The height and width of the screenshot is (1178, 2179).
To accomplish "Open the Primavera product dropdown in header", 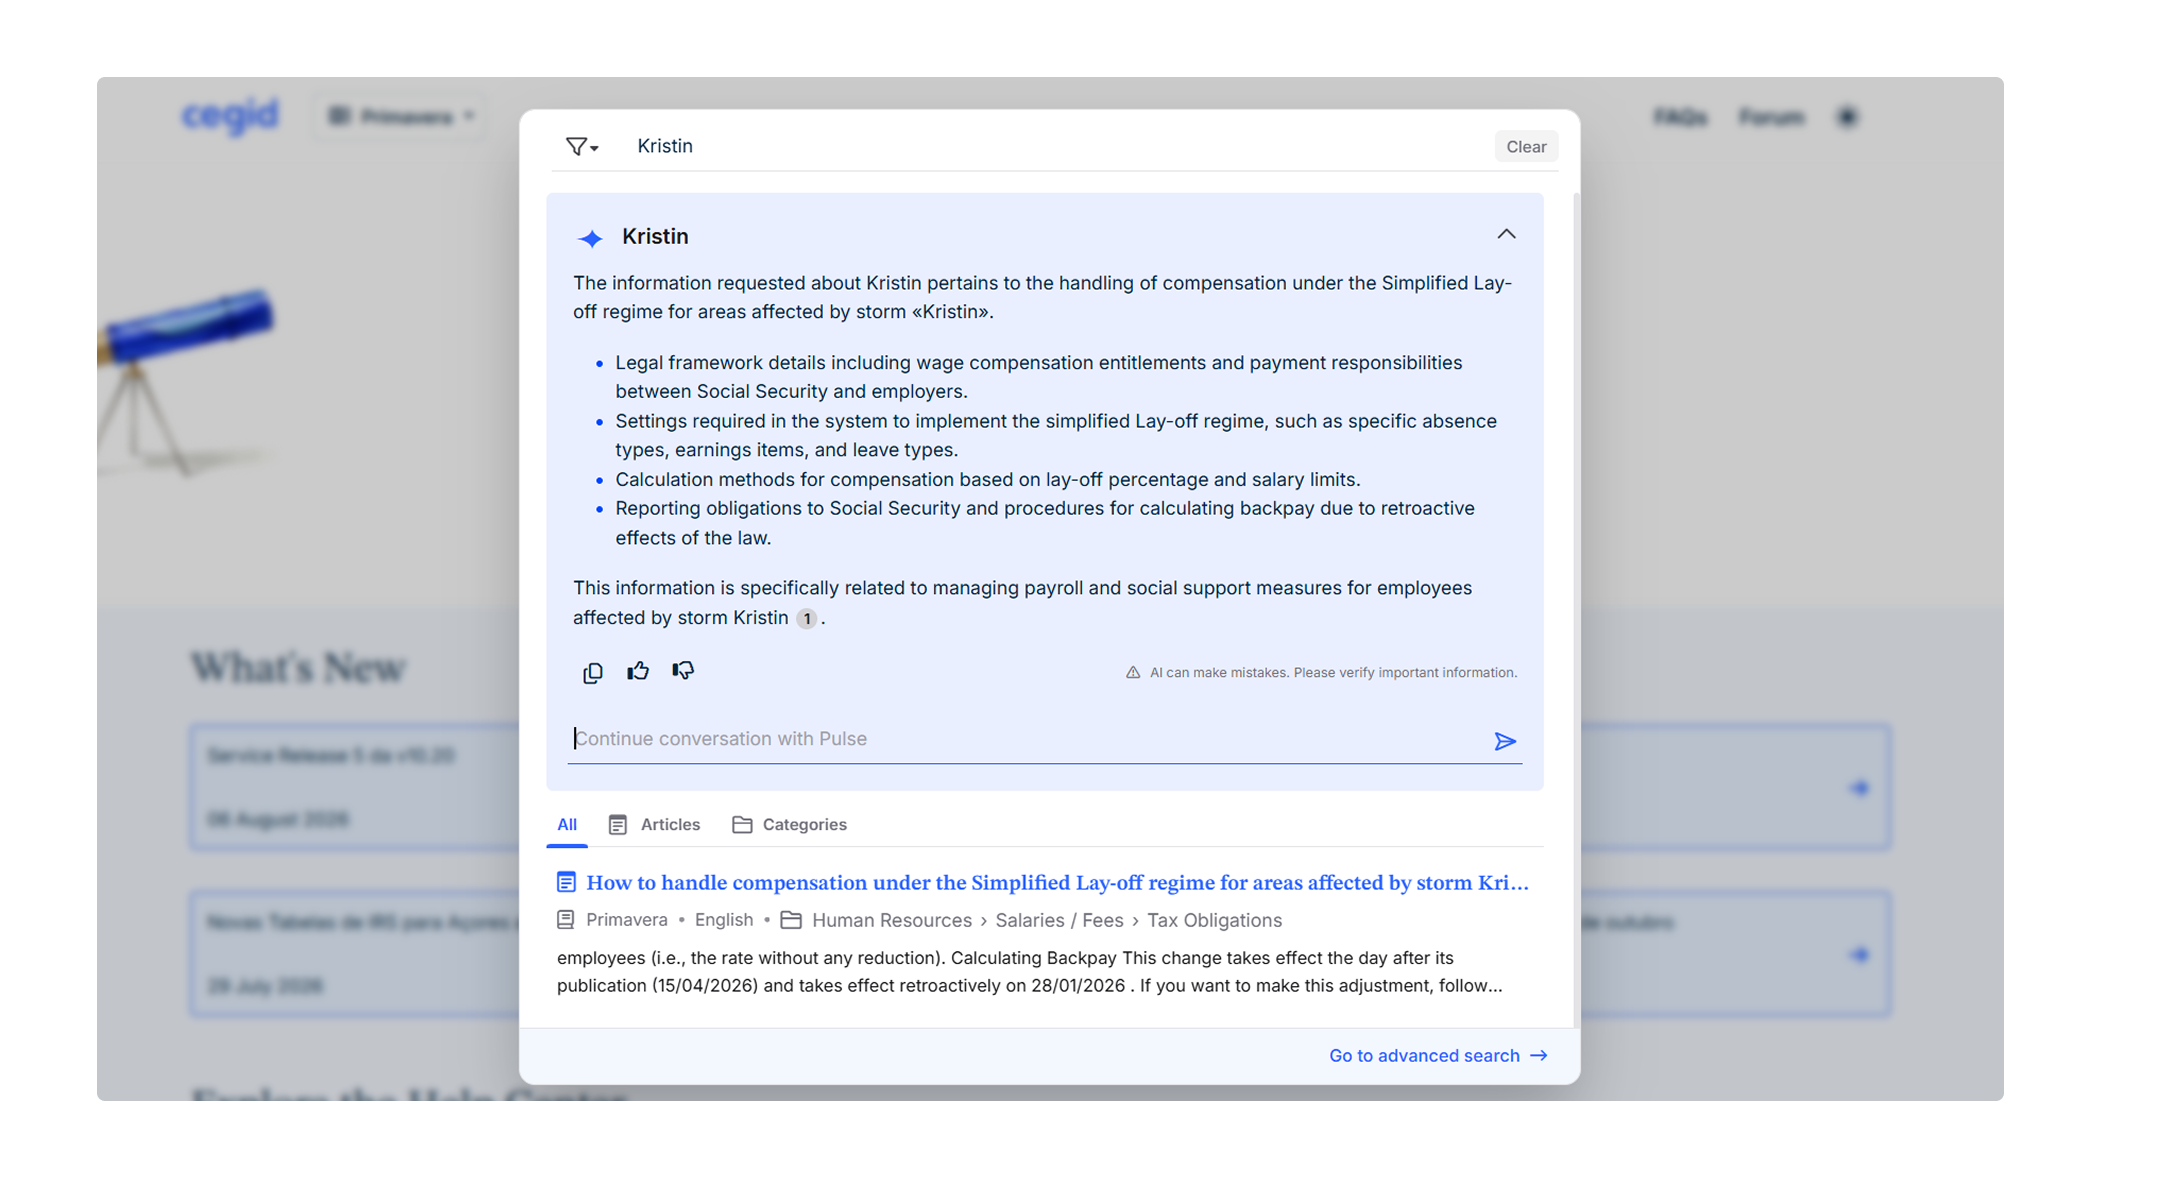I will (402, 117).
